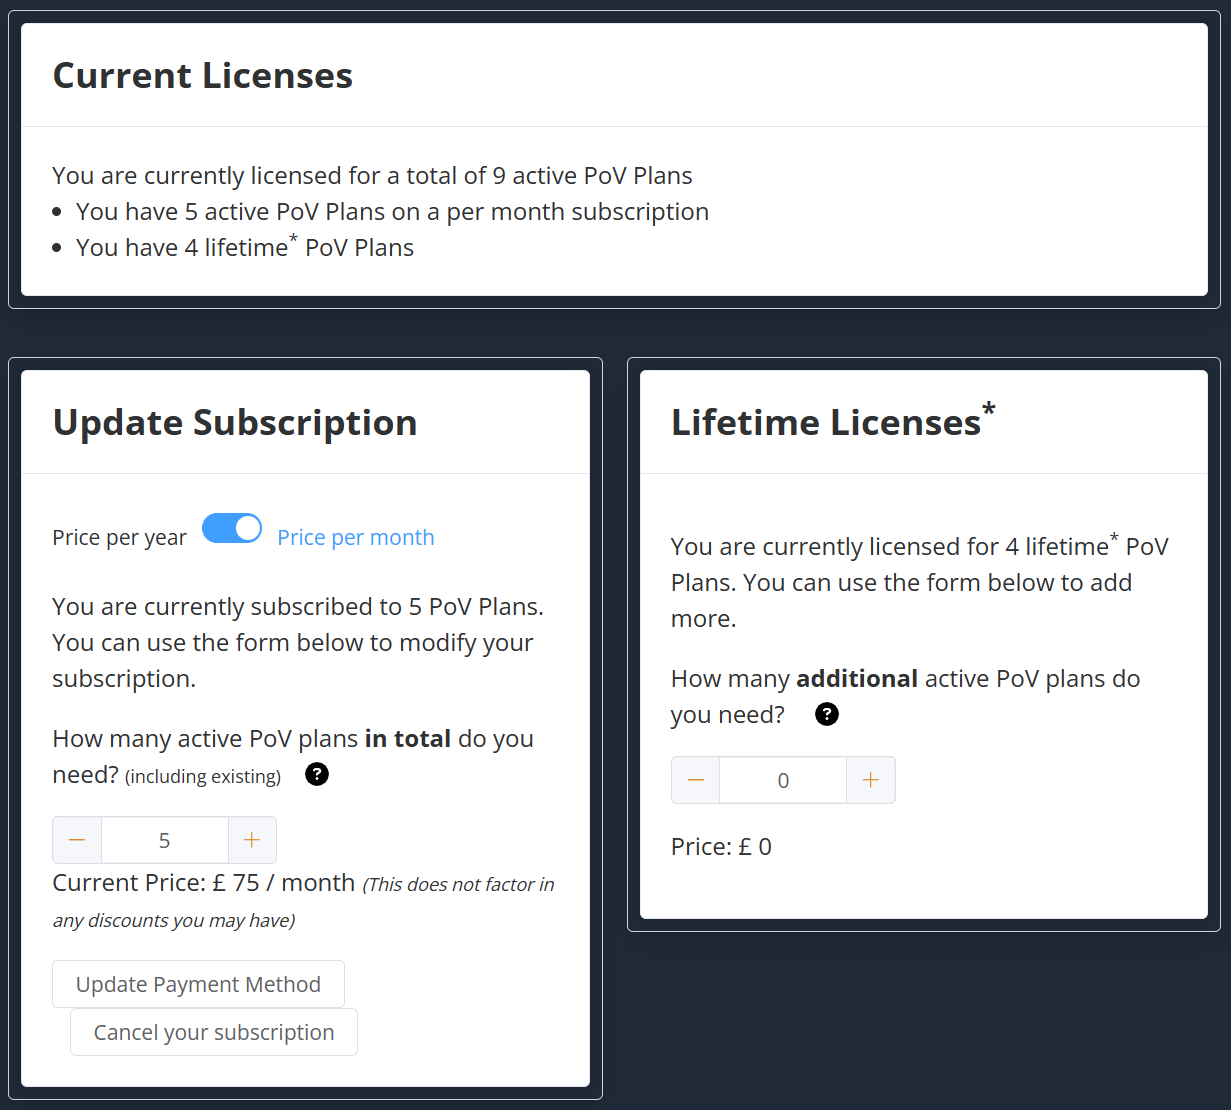The height and width of the screenshot is (1110, 1231).
Task: Click the "4 lifetime PoV Plans" bullet line
Action: 245,248
